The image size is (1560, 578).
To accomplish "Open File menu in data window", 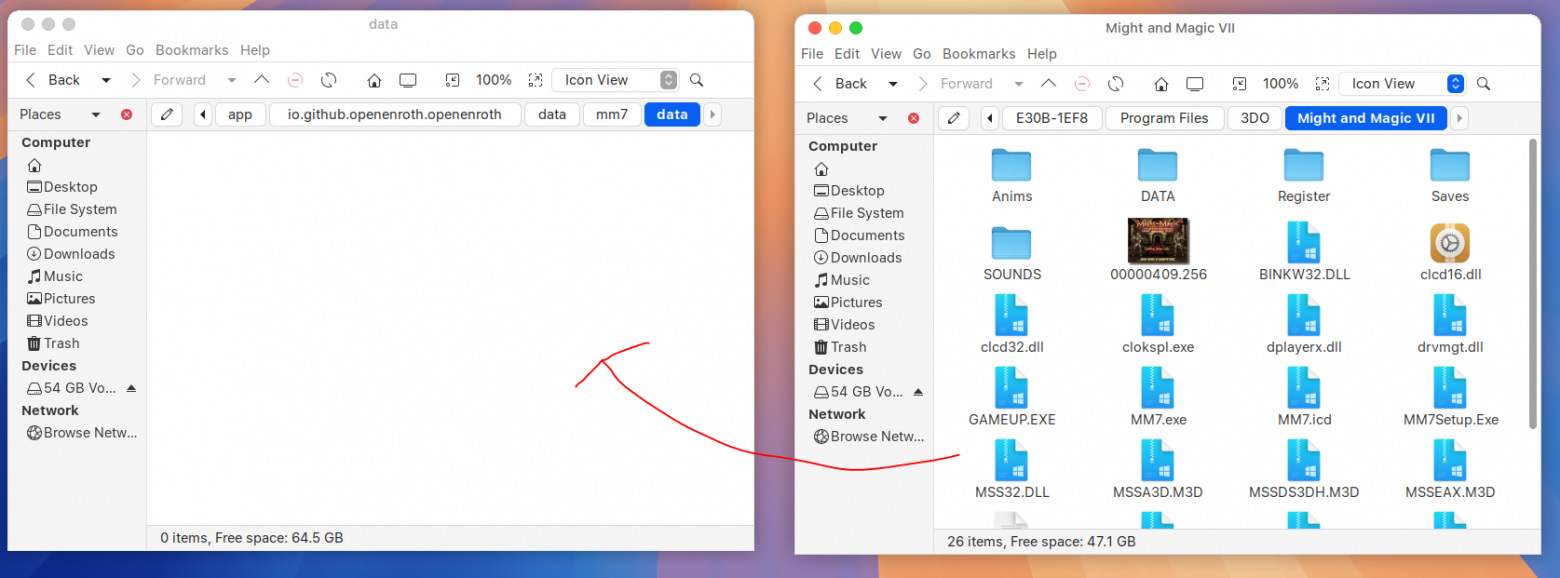I will [x=25, y=50].
